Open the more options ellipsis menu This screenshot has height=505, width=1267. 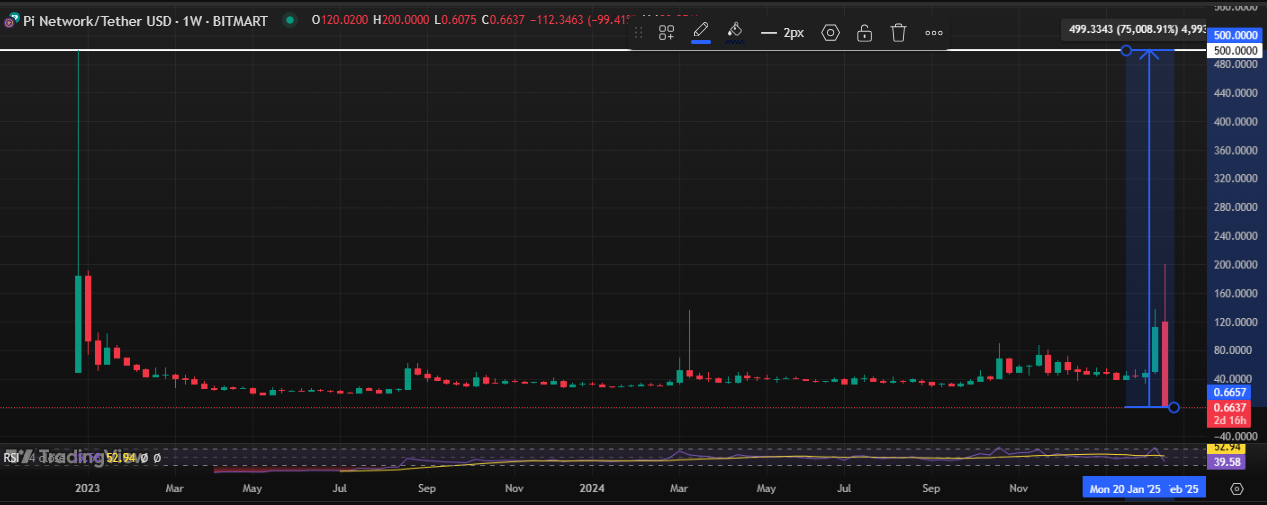pos(933,33)
